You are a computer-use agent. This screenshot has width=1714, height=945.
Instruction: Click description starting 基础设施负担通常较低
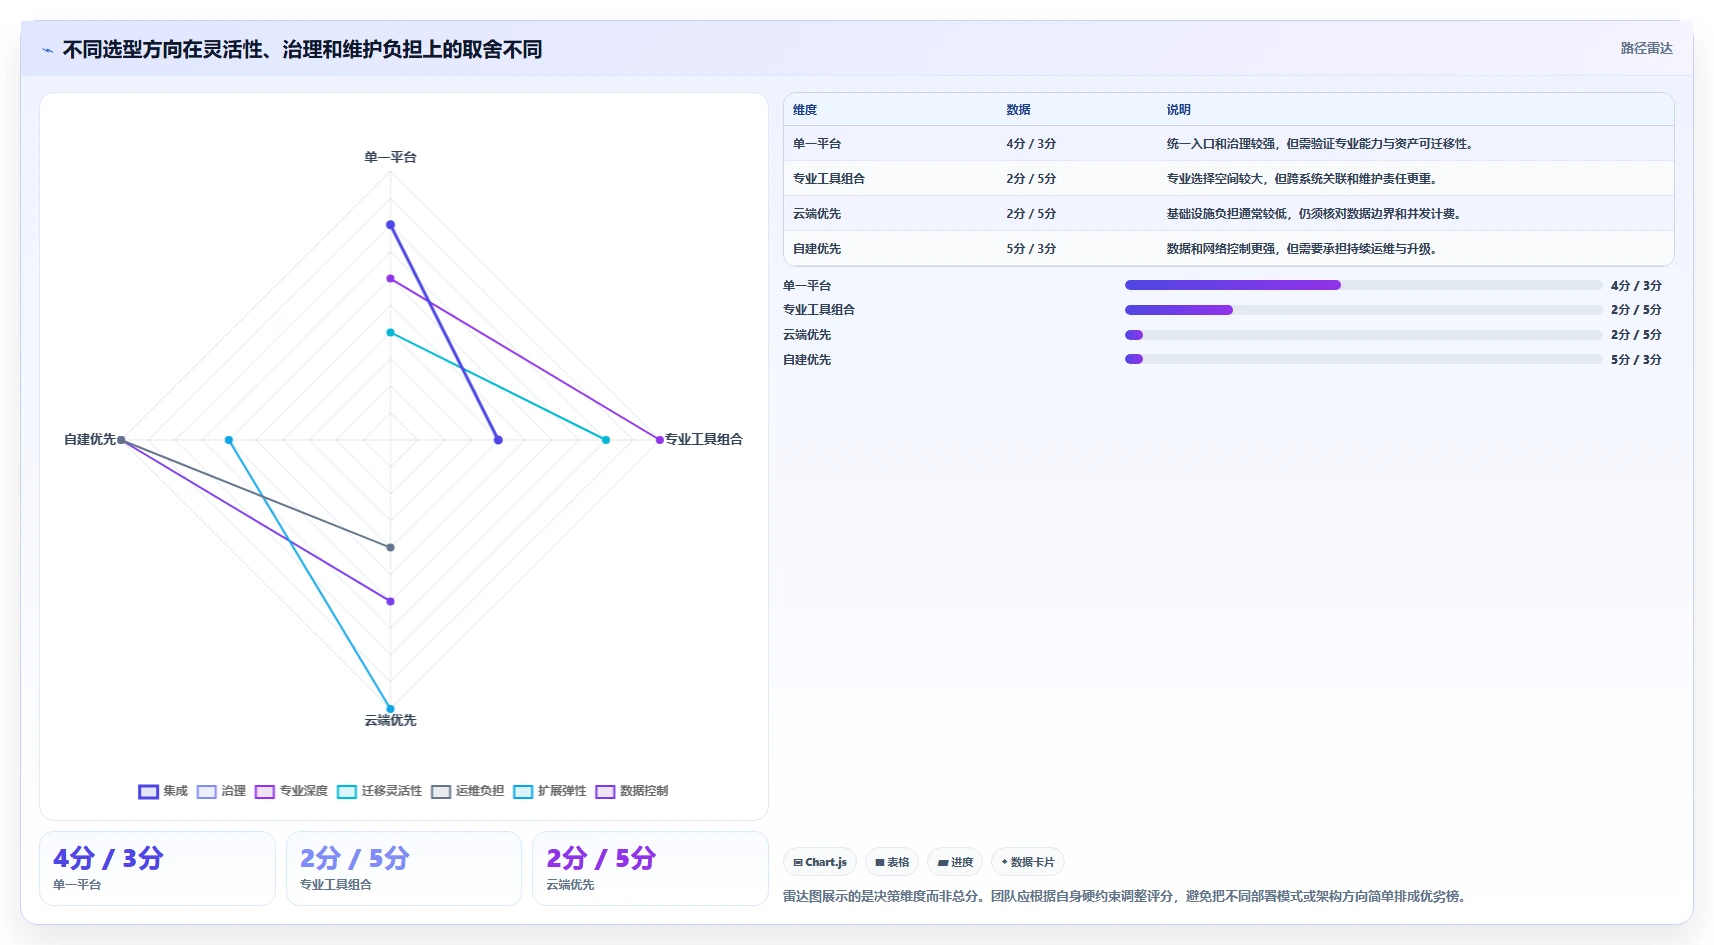tap(1315, 214)
